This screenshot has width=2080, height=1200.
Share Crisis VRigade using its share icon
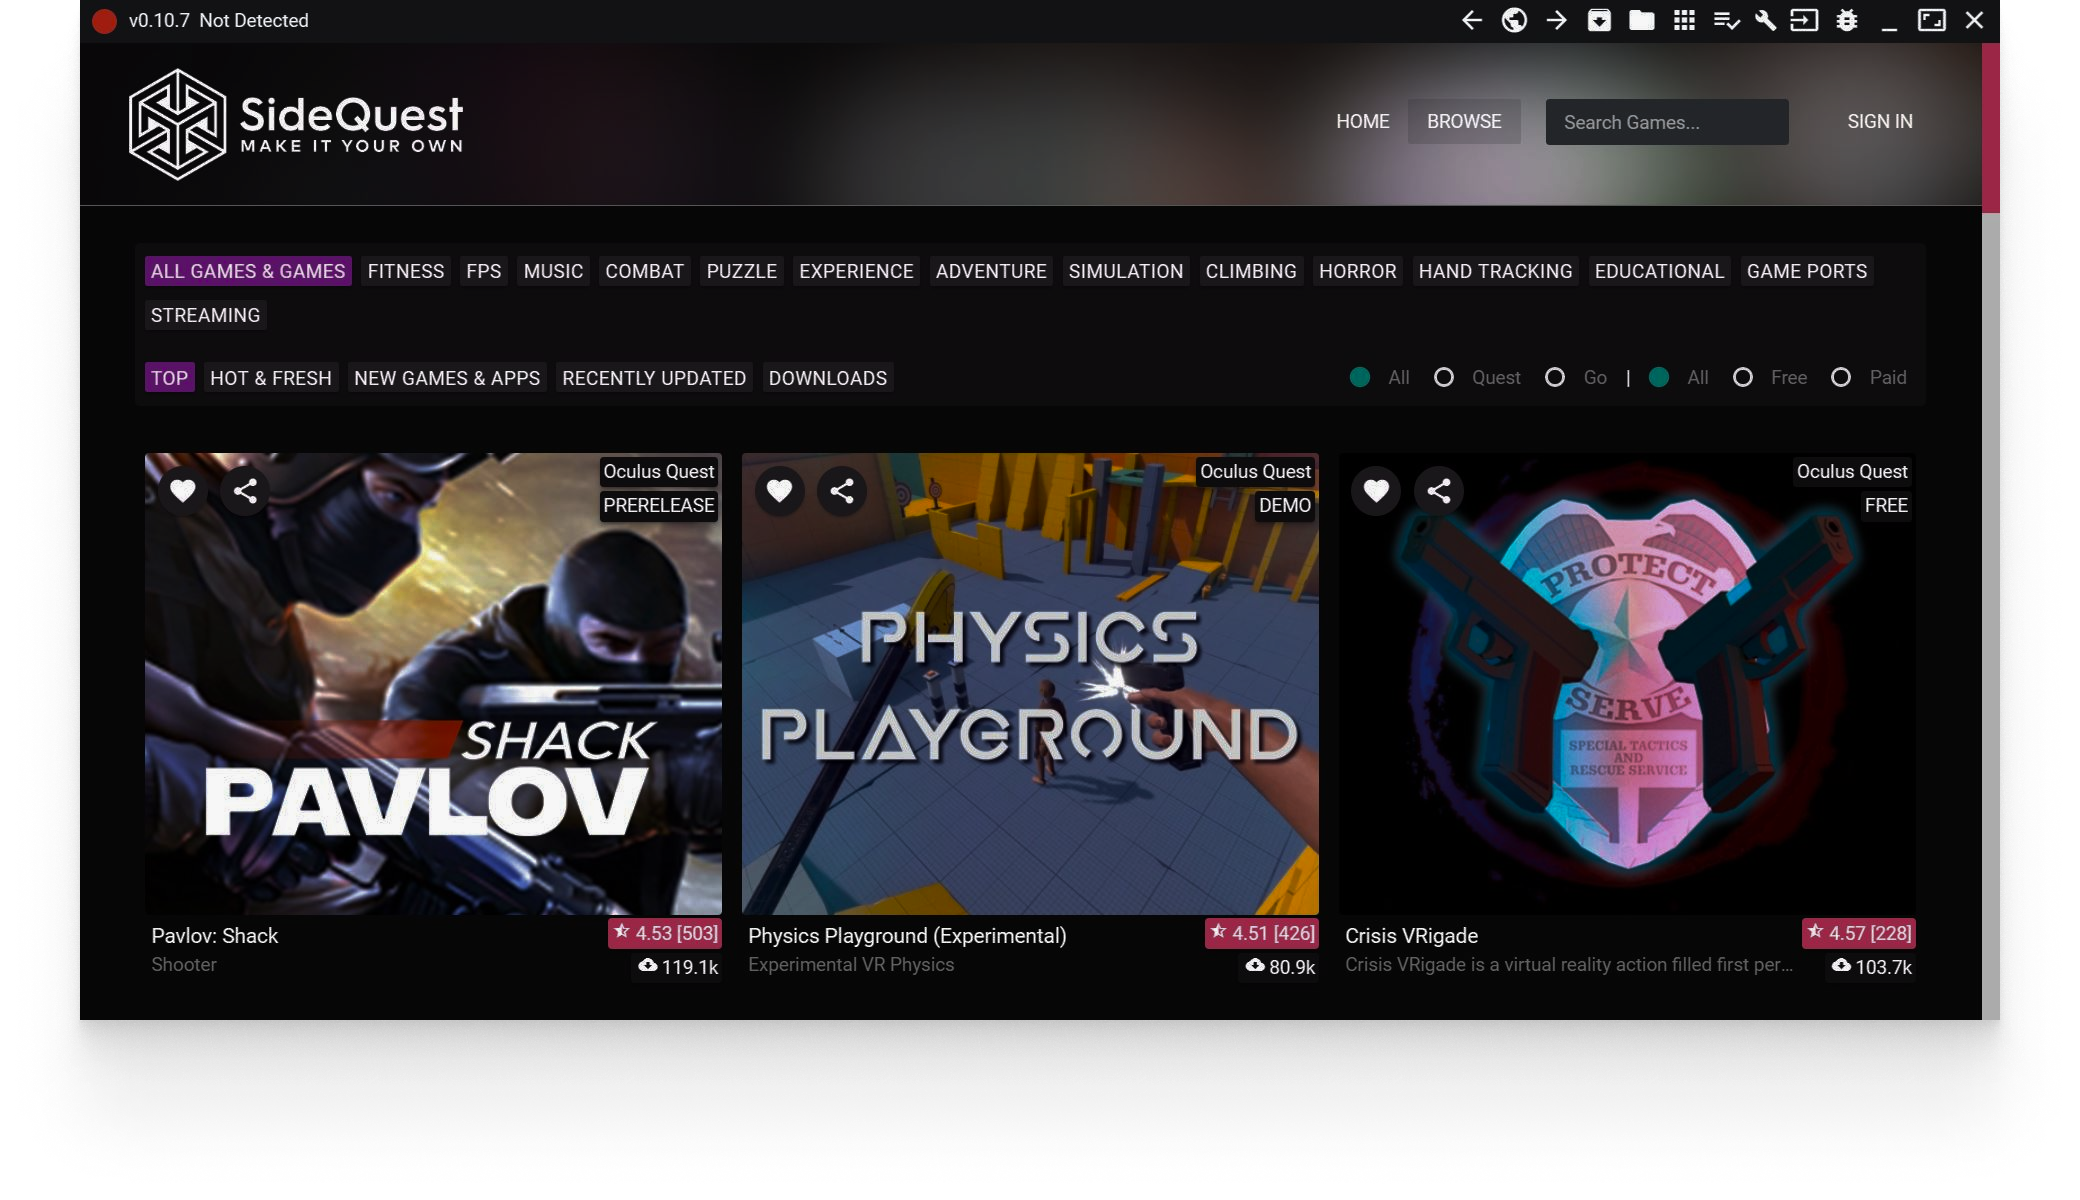[1439, 490]
